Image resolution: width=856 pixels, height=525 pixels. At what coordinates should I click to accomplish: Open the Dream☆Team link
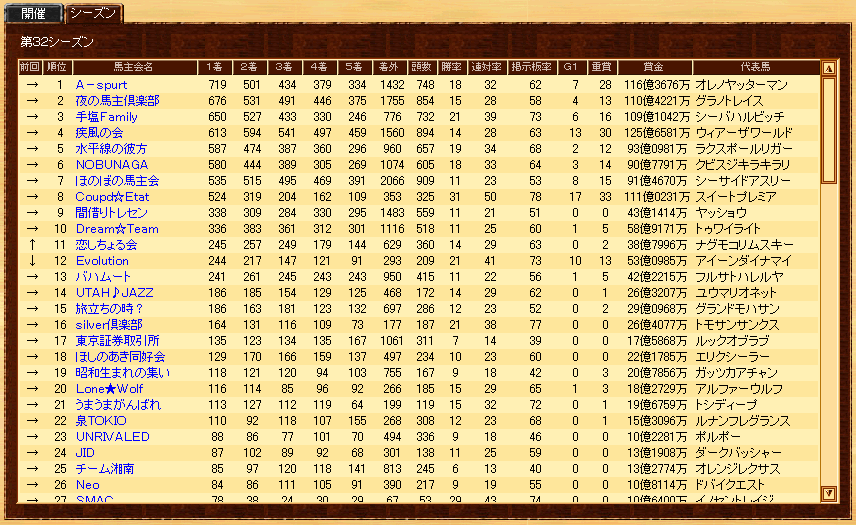click(117, 229)
